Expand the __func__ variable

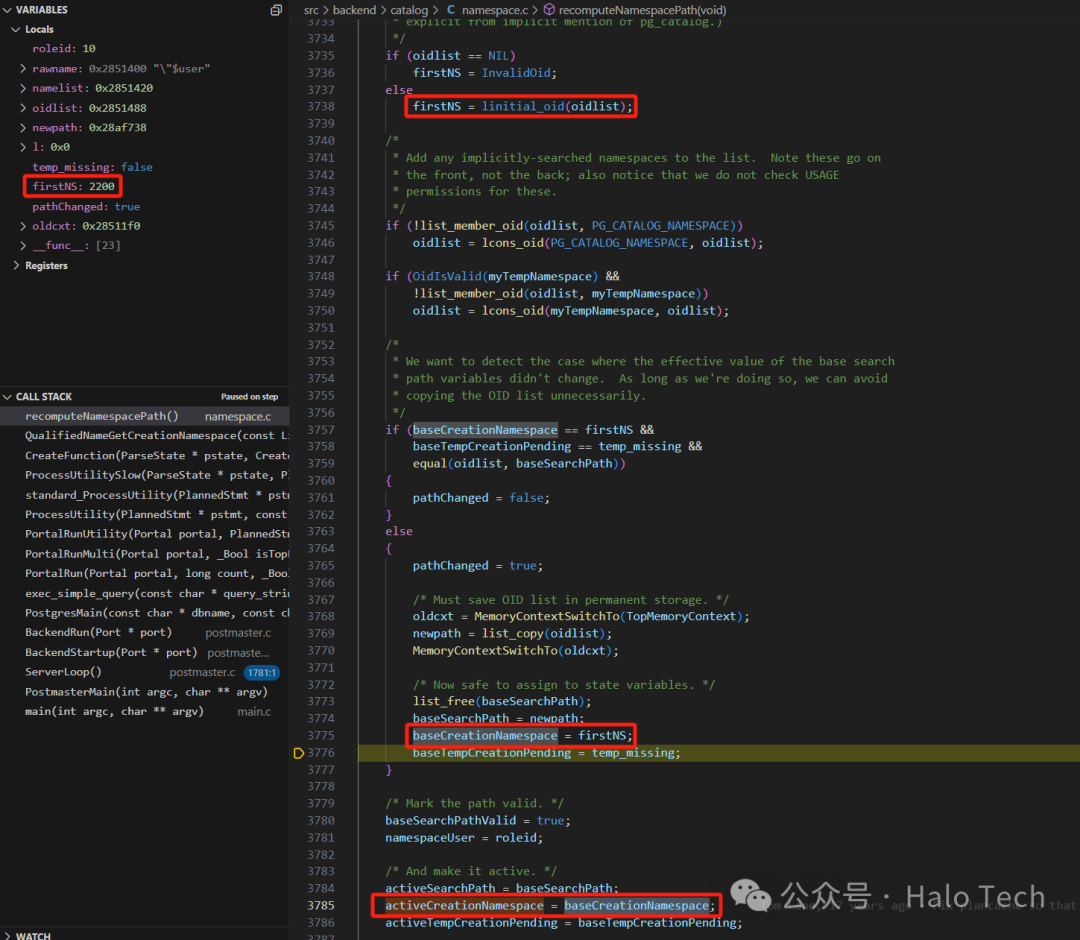(x=23, y=245)
